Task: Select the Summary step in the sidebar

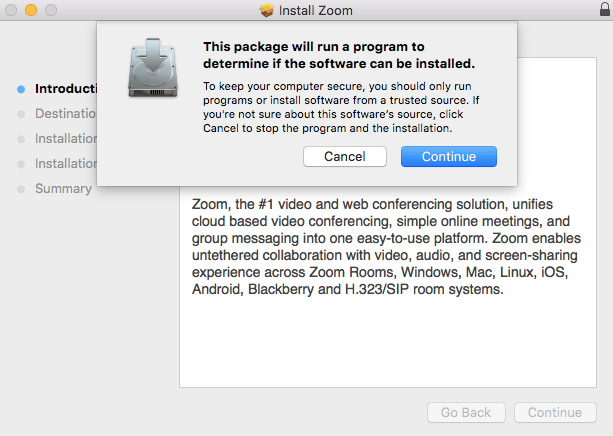Action: [63, 189]
